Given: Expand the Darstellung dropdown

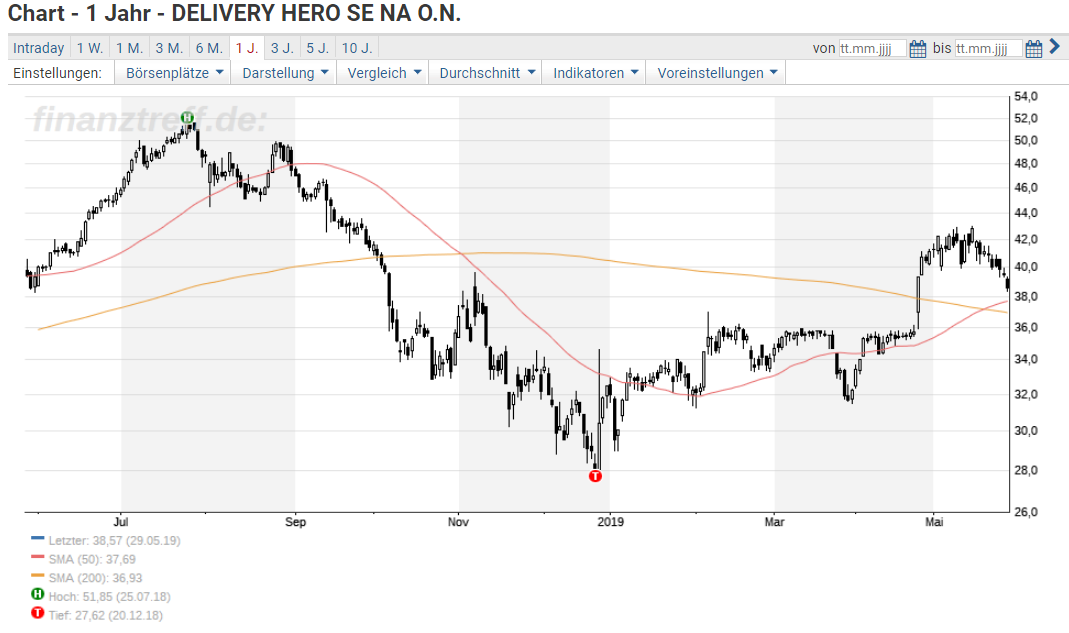Looking at the screenshot, I should 285,73.
